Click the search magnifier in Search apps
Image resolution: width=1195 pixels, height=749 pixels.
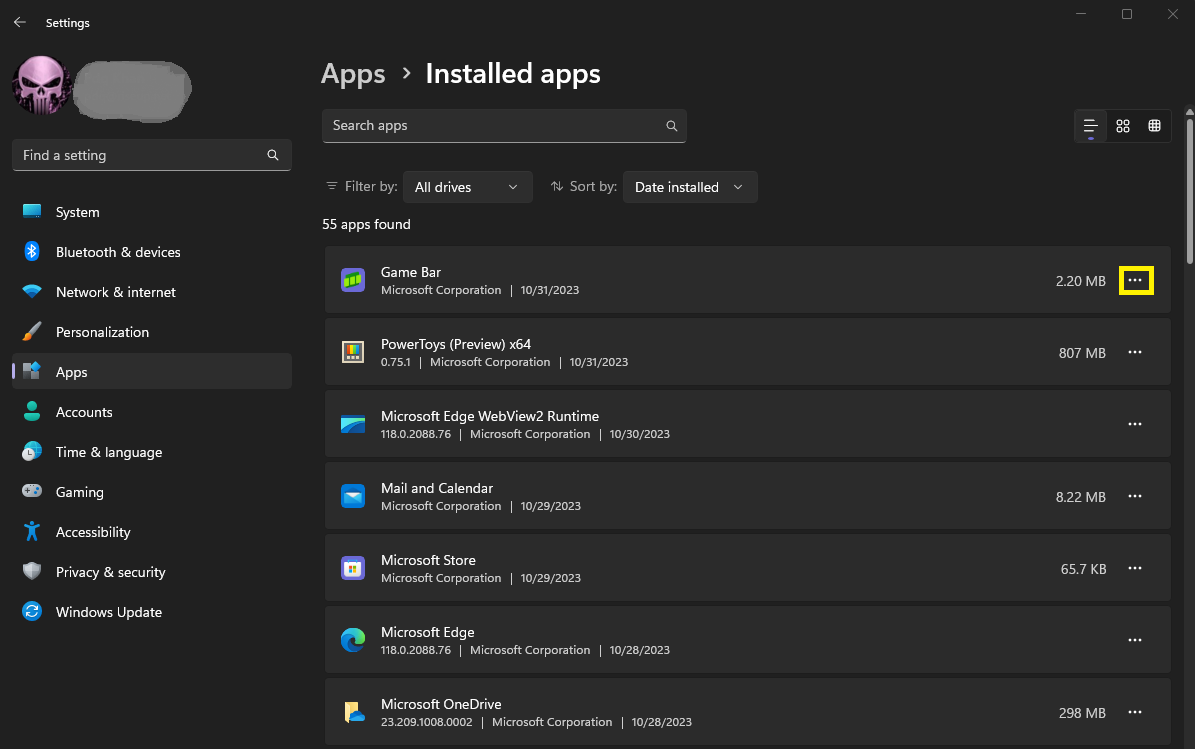(x=672, y=126)
